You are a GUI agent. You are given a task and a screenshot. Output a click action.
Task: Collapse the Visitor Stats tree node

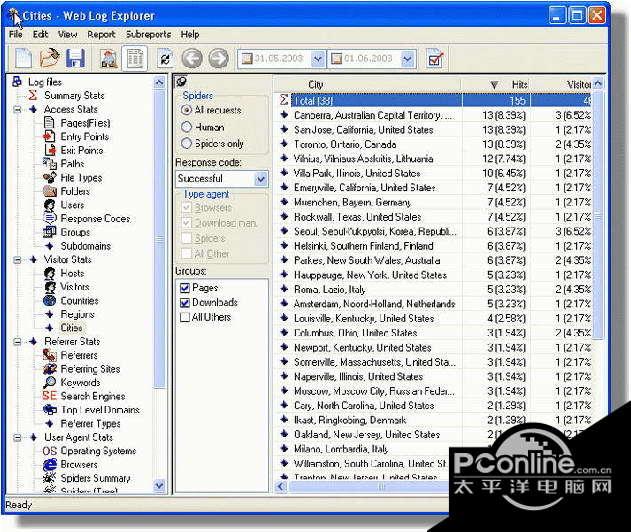click(x=17, y=260)
